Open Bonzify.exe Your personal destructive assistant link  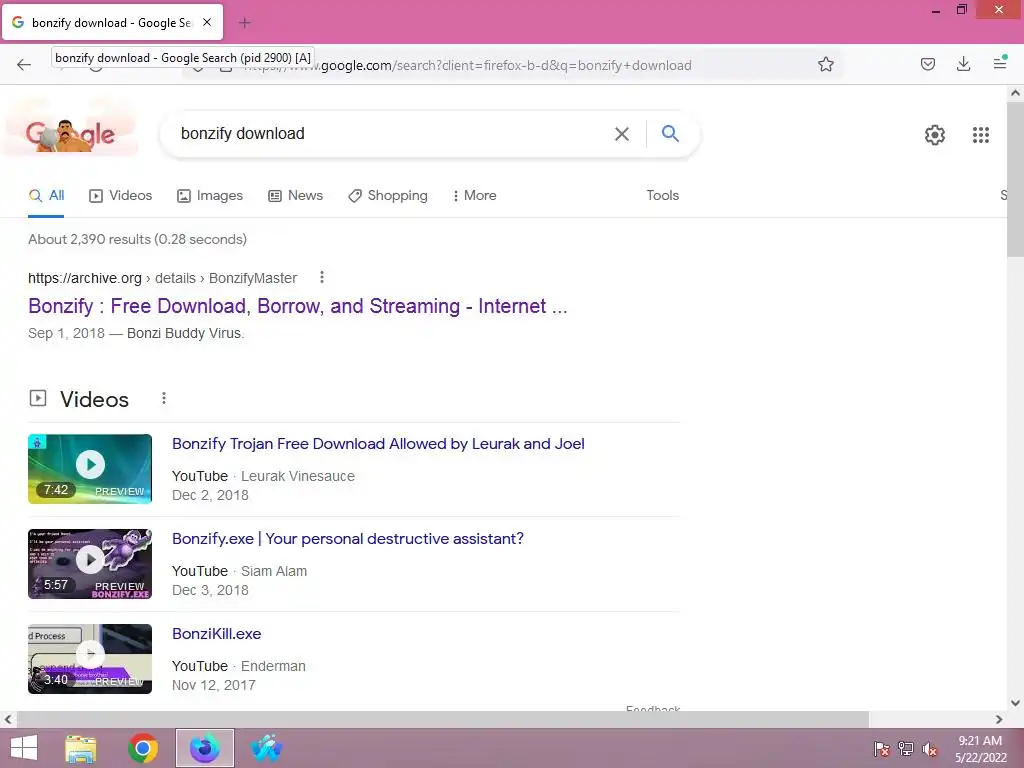coord(347,539)
